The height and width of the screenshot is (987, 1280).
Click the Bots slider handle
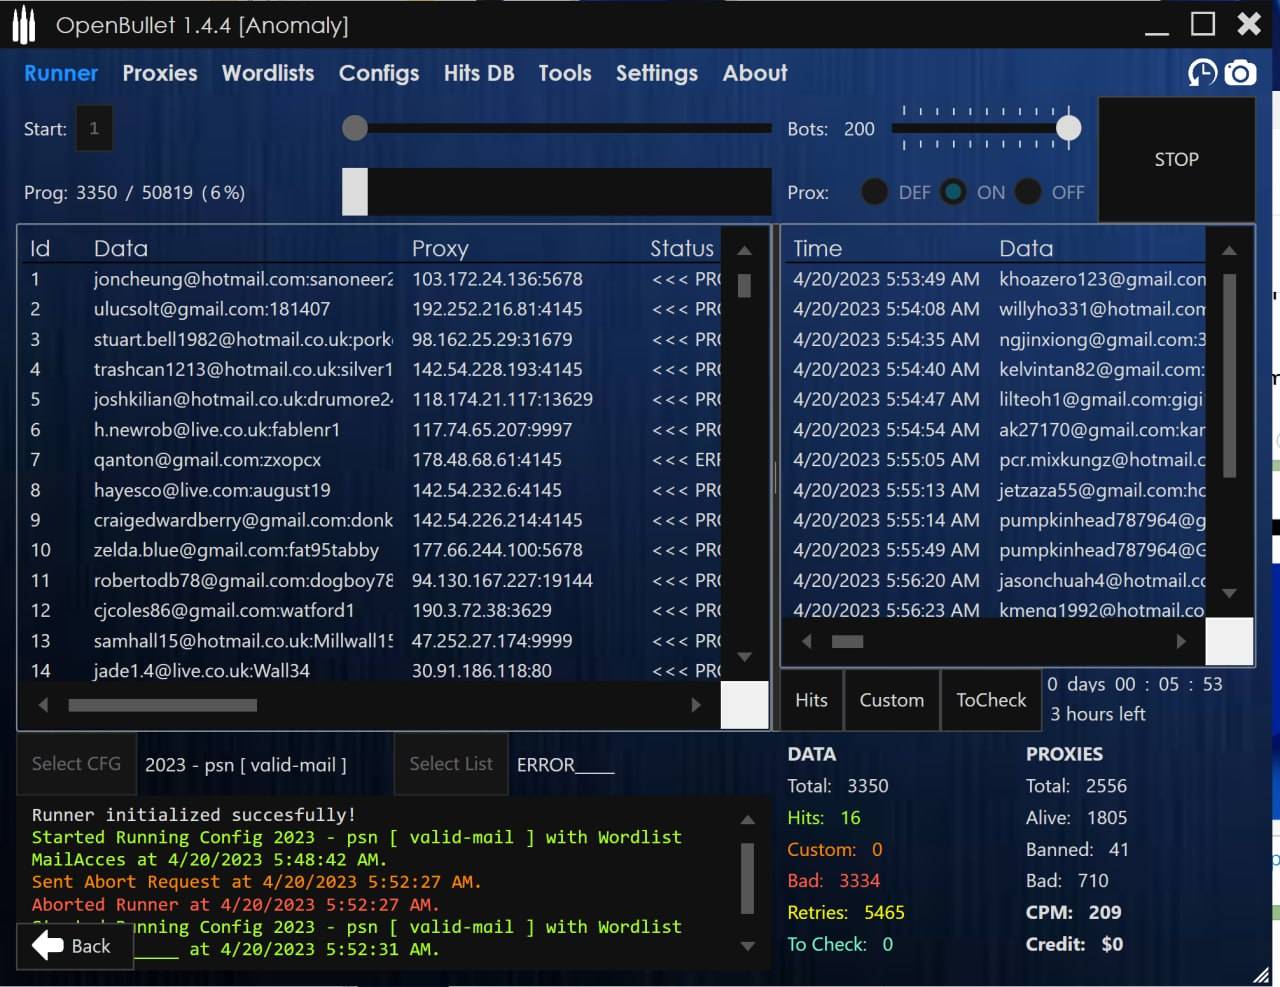1068,128
